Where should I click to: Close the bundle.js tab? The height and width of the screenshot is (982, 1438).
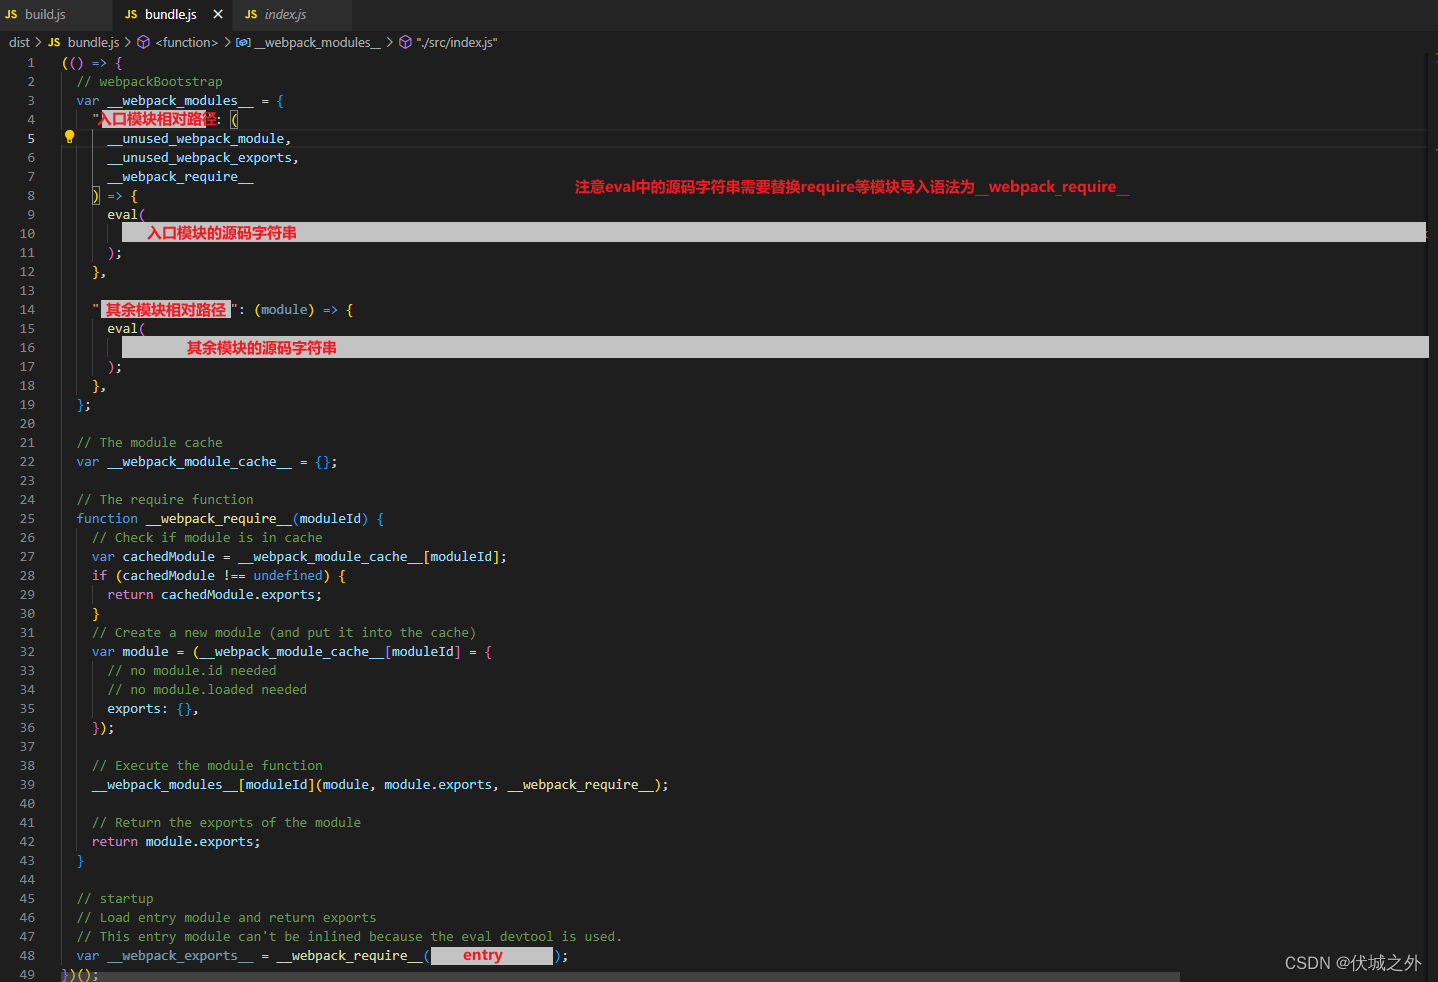click(x=216, y=14)
